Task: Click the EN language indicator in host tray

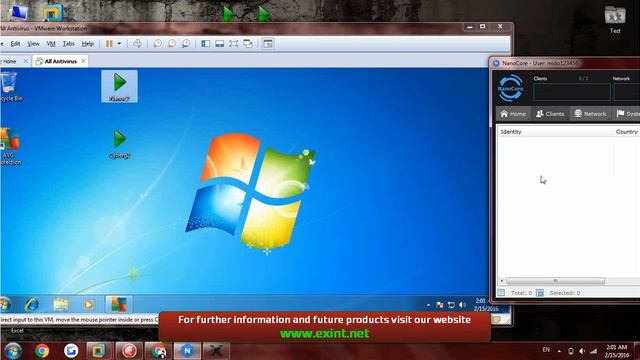Action: point(546,350)
